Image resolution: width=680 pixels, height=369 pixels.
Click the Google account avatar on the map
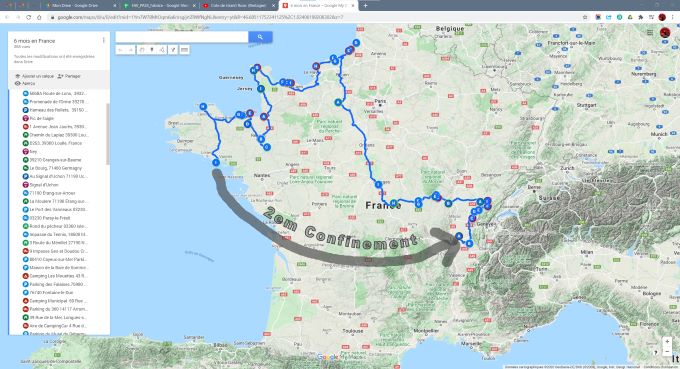[x=665, y=33]
